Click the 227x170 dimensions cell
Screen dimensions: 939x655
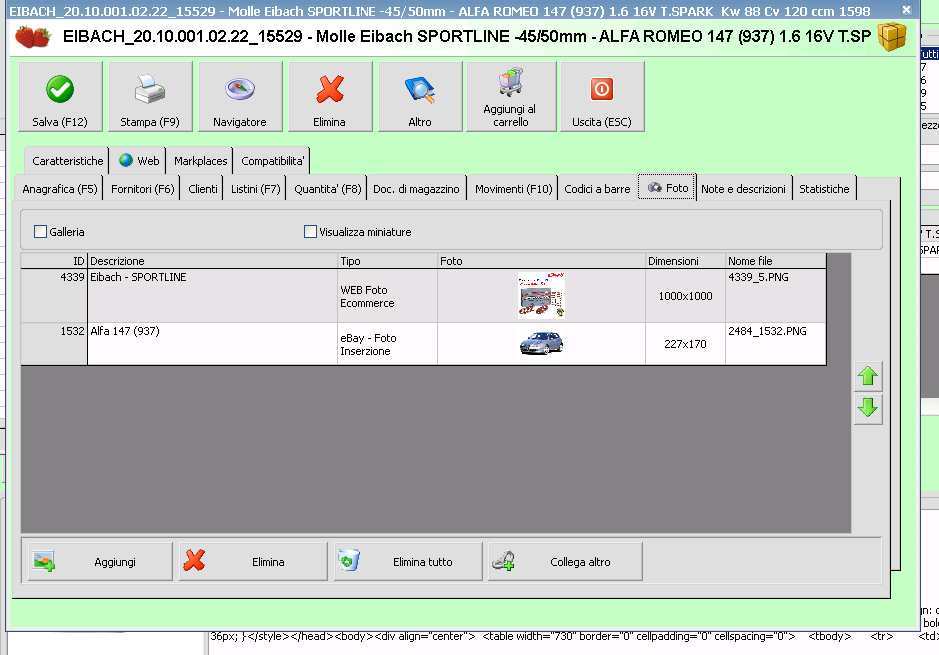point(686,344)
